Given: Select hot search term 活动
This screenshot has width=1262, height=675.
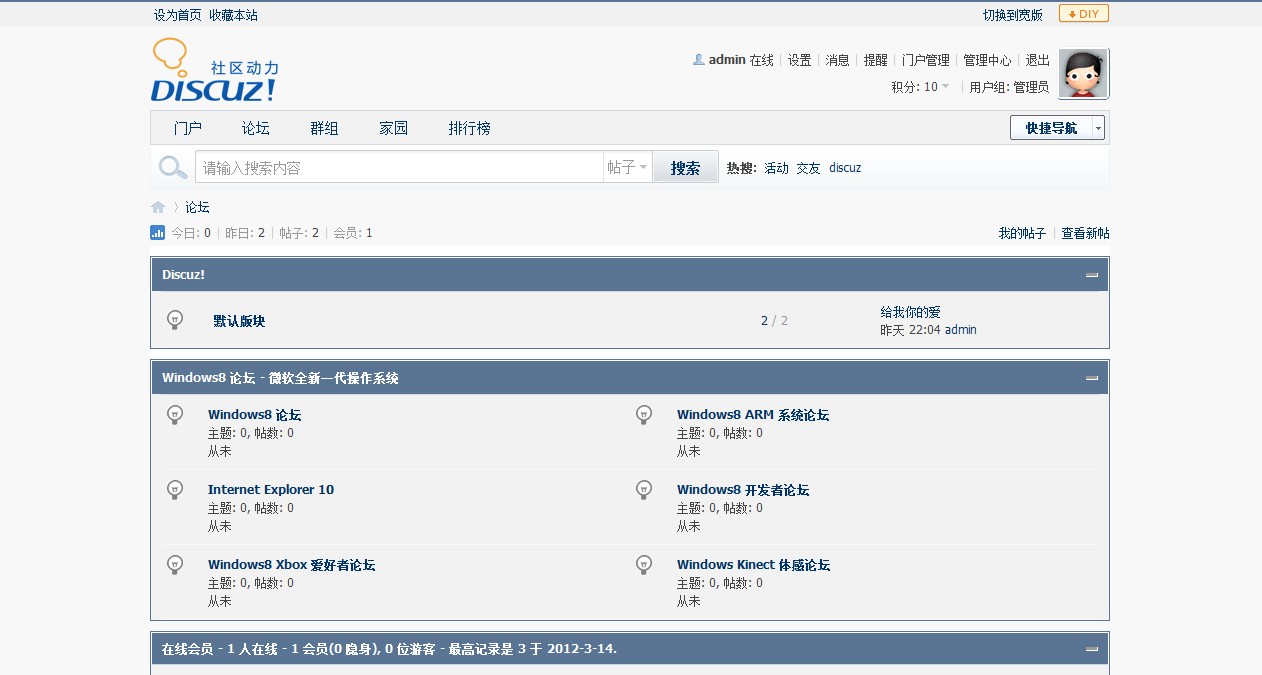Looking at the screenshot, I should (776, 168).
